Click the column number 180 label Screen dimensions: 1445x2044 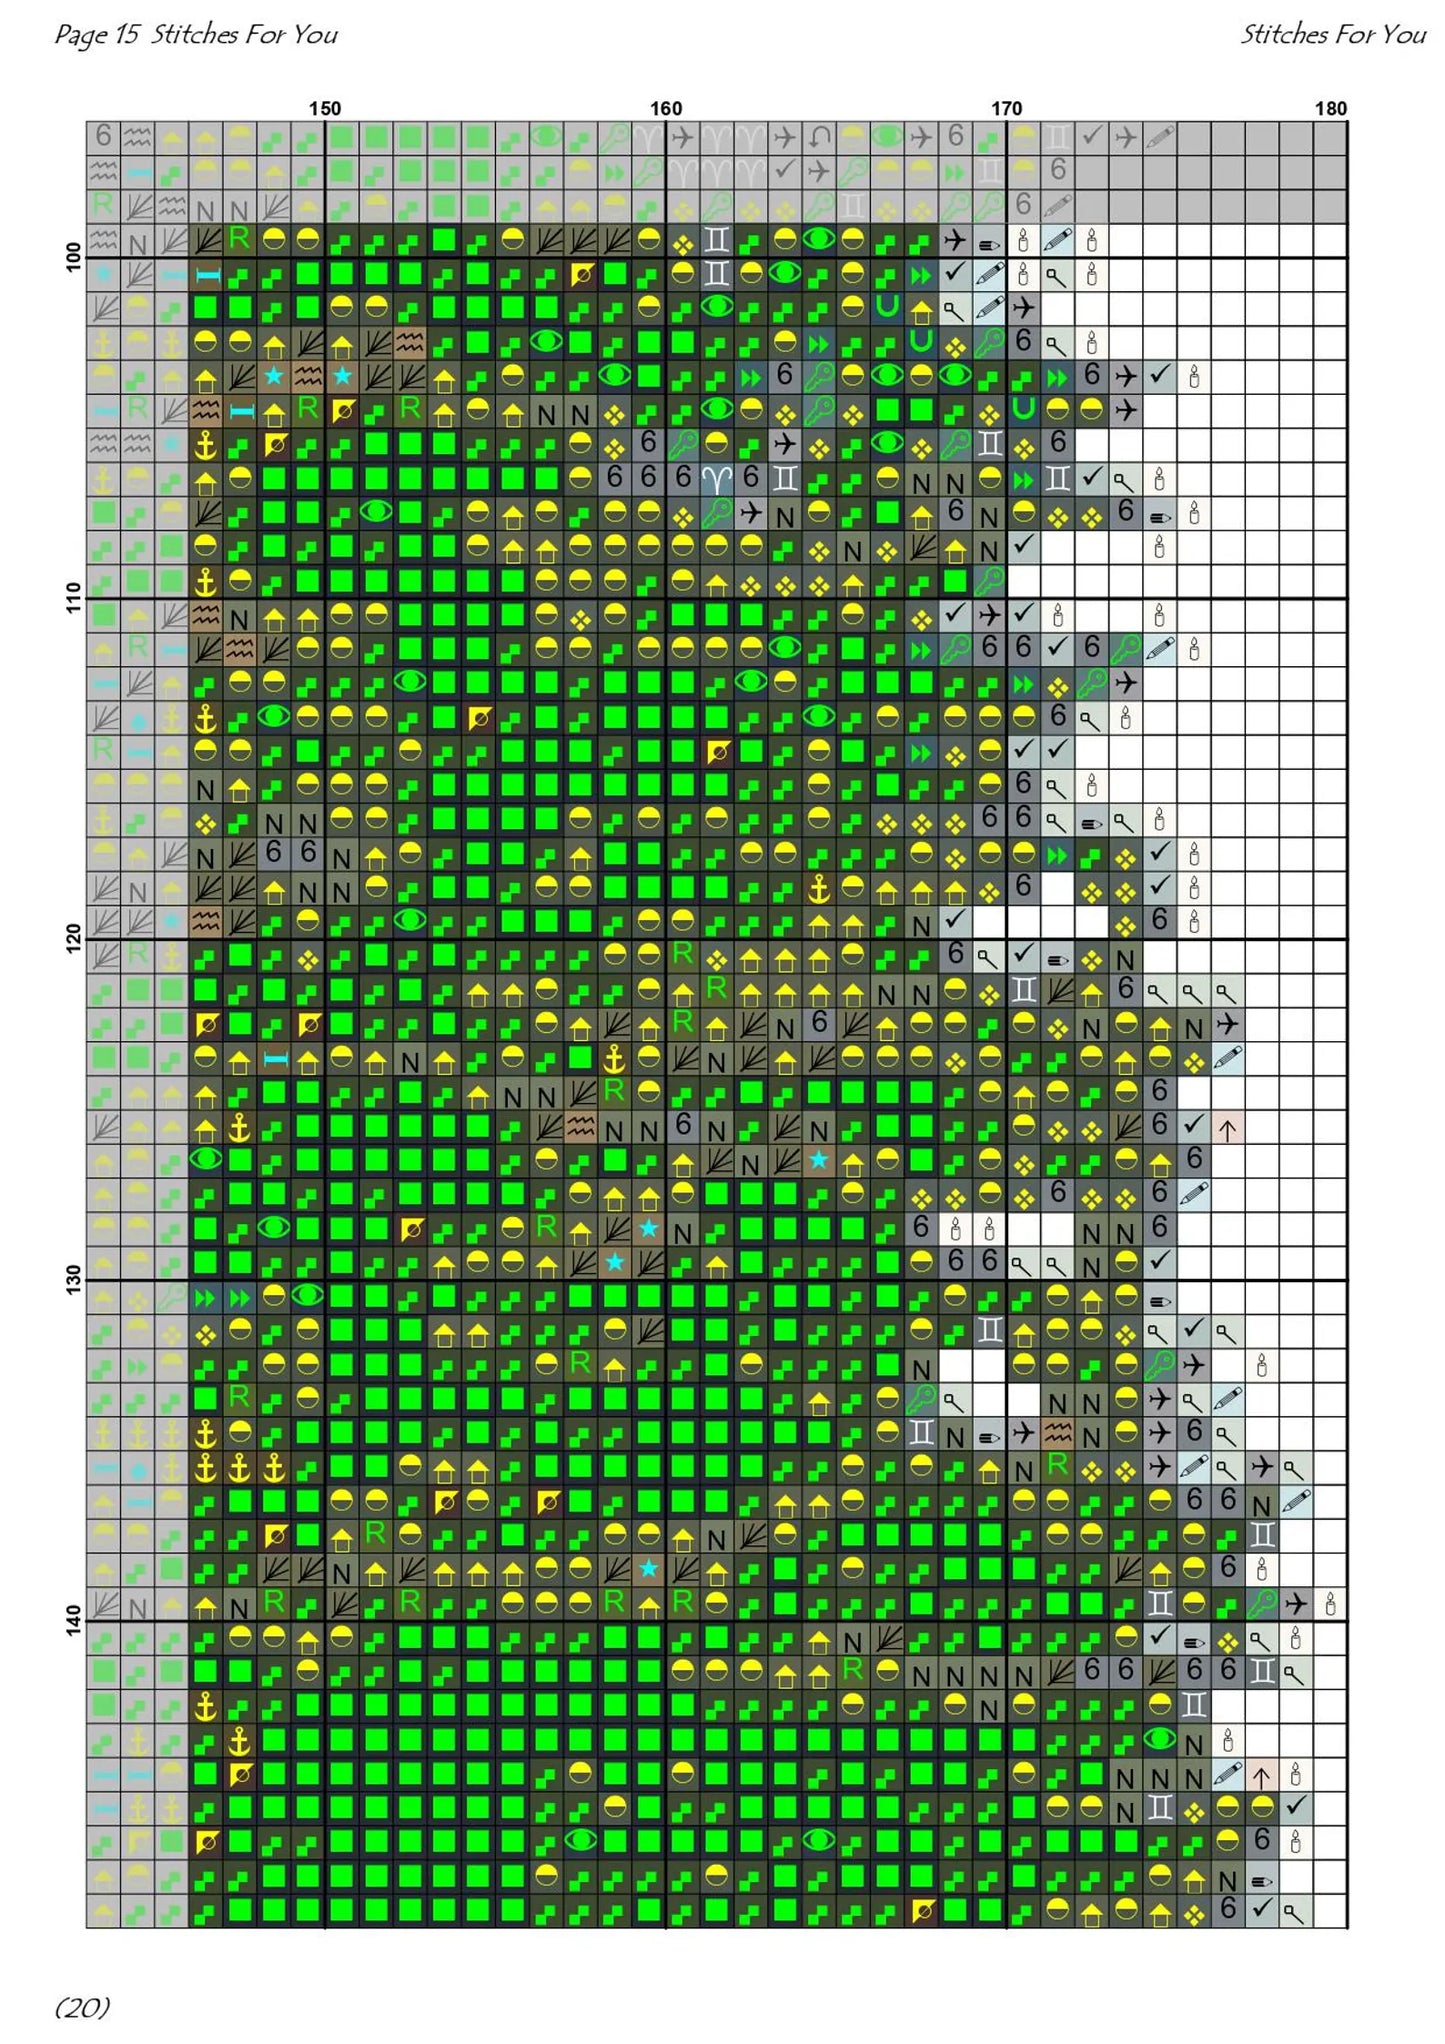pos(1329,109)
